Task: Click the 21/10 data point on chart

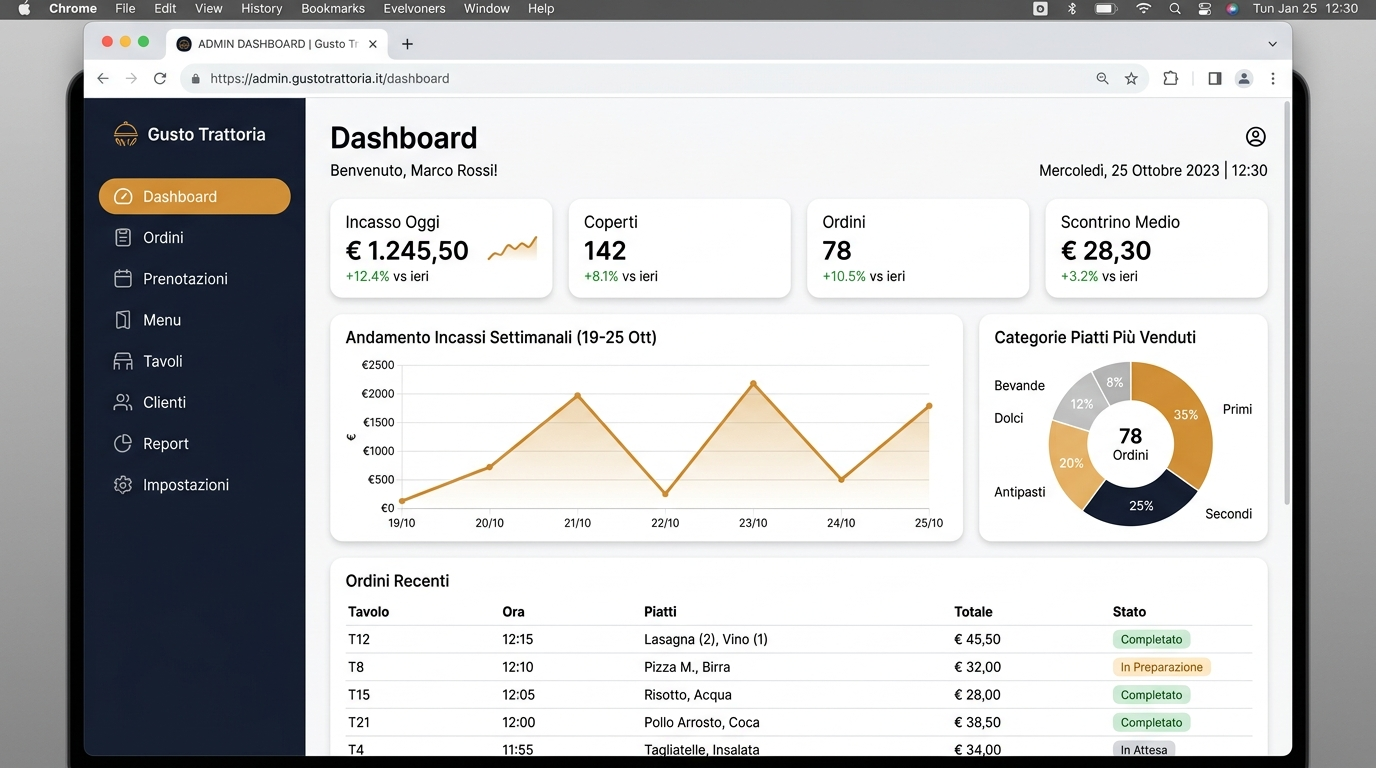Action: pyautogui.click(x=577, y=396)
